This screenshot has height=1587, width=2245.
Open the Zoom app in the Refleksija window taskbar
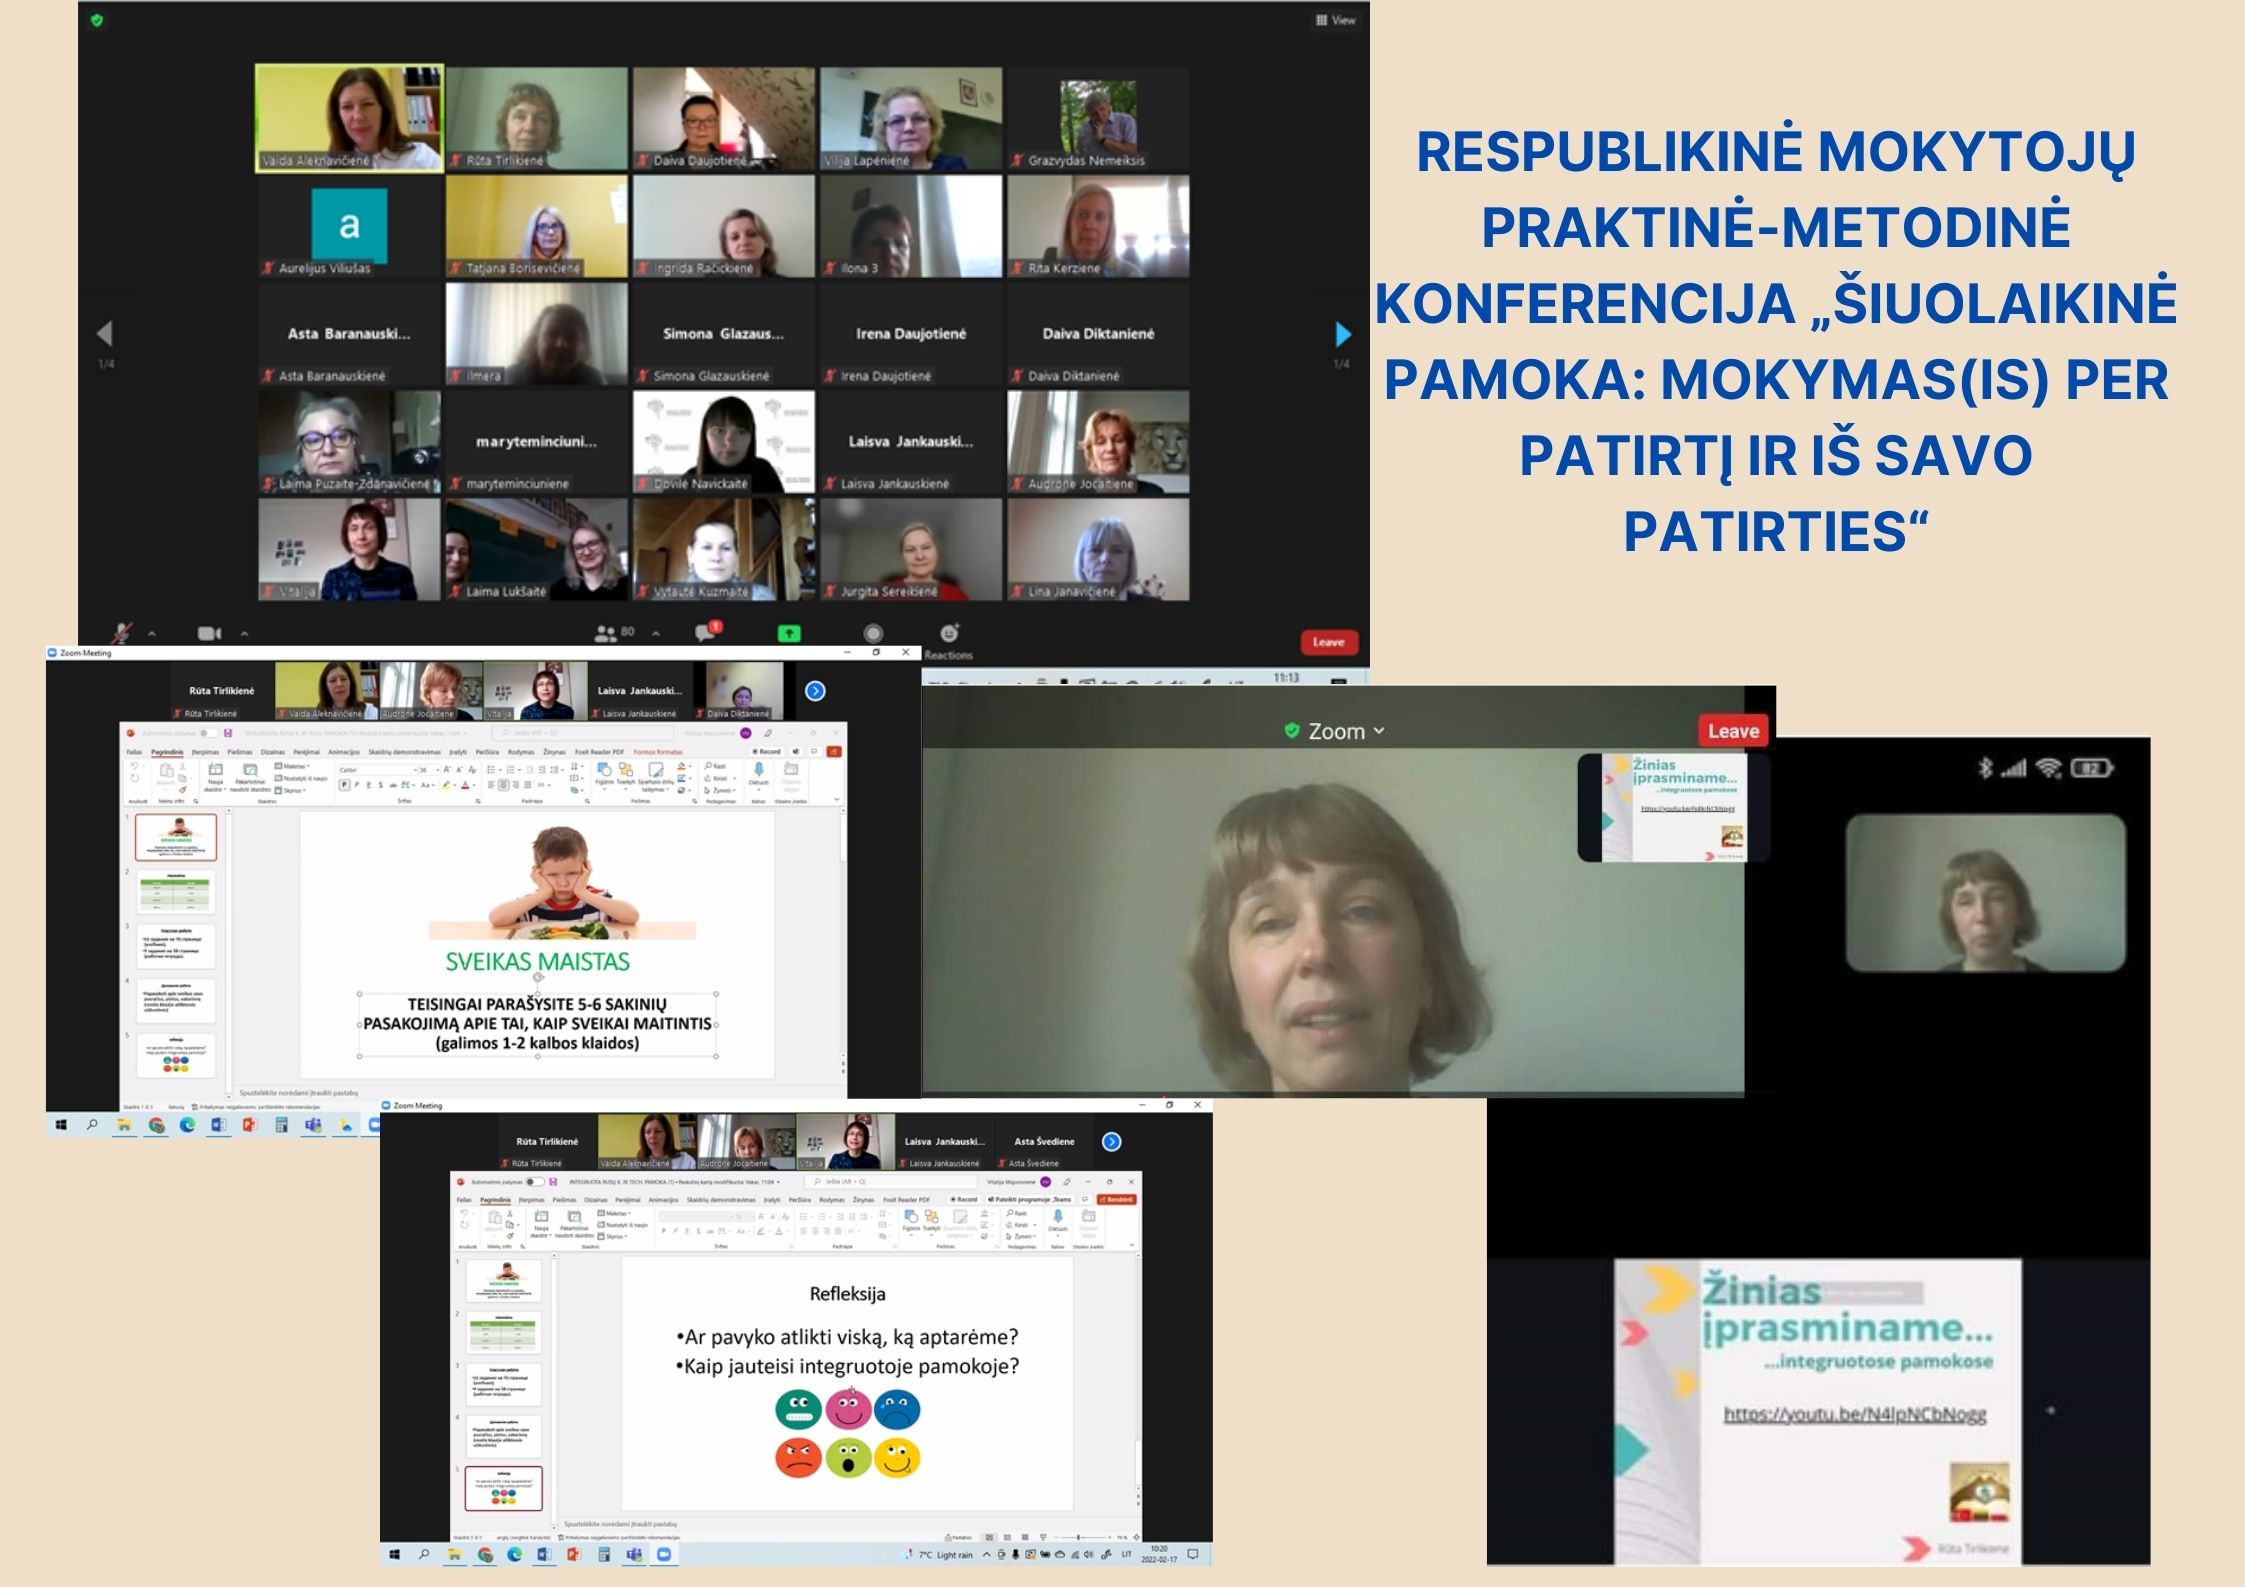(664, 1555)
